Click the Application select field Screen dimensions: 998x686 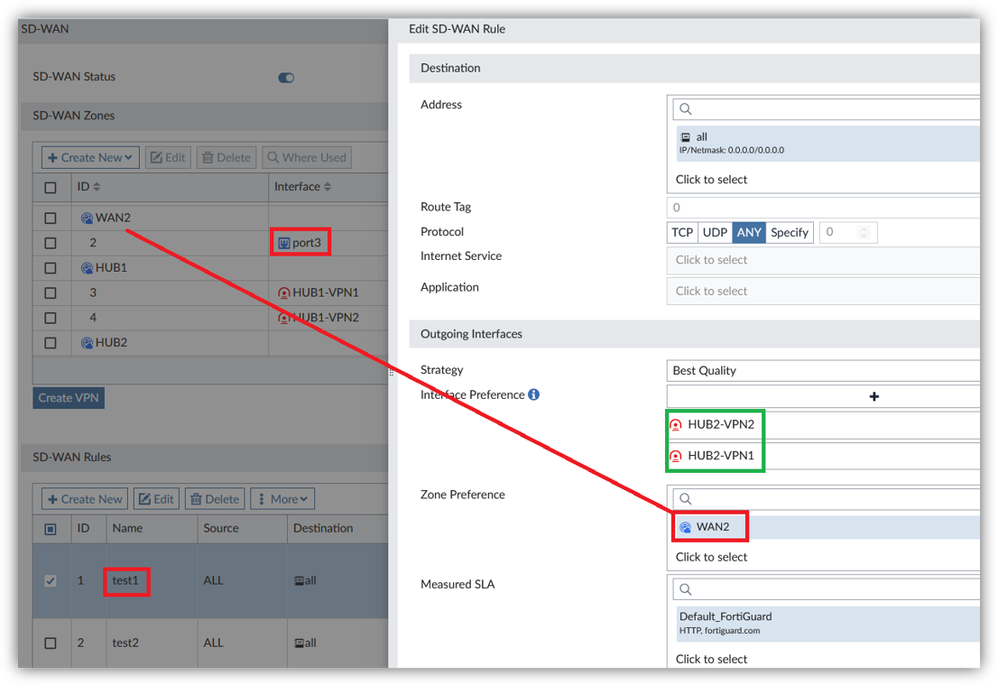pyautogui.click(x=823, y=291)
